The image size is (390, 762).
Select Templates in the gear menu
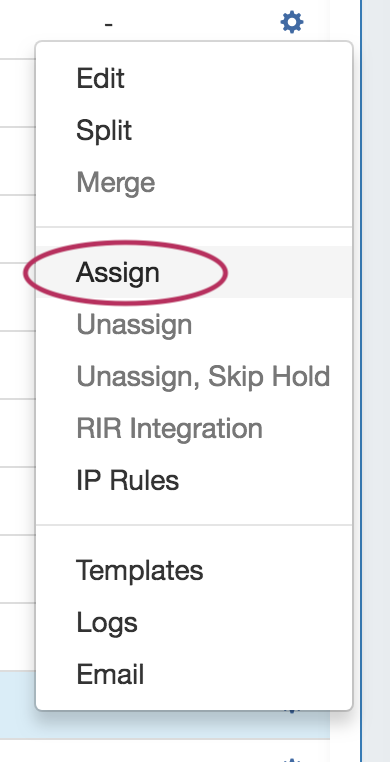[x=140, y=570]
